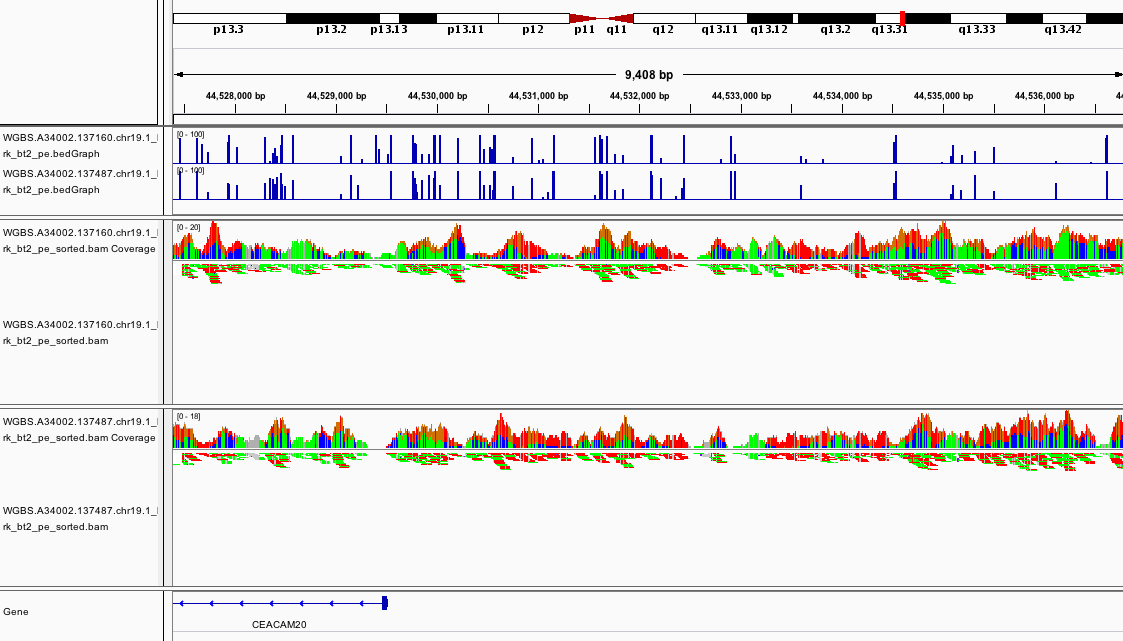Click the q13.33 band of the chromosome
This screenshot has height=641, width=1123.
(977, 18)
